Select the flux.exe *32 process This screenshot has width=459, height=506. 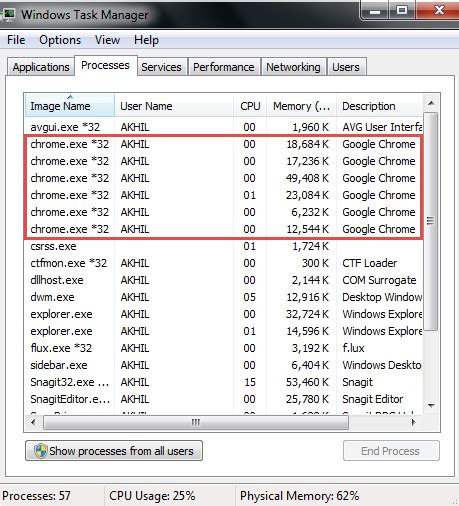(223, 348)
